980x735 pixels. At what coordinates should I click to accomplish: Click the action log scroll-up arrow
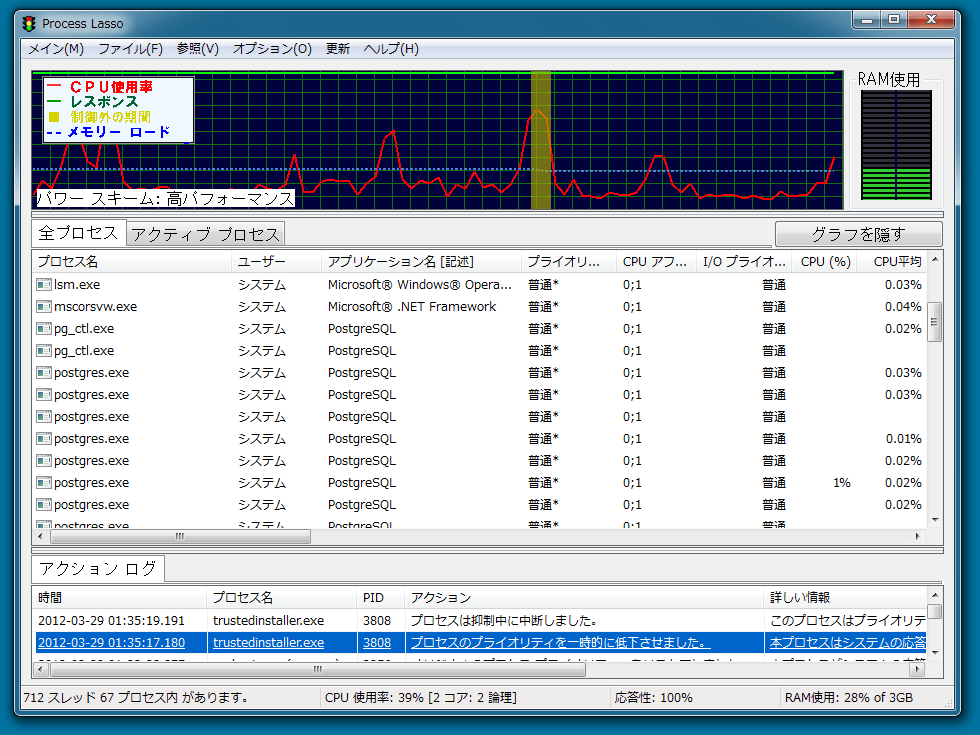click(x=935, y=595)
